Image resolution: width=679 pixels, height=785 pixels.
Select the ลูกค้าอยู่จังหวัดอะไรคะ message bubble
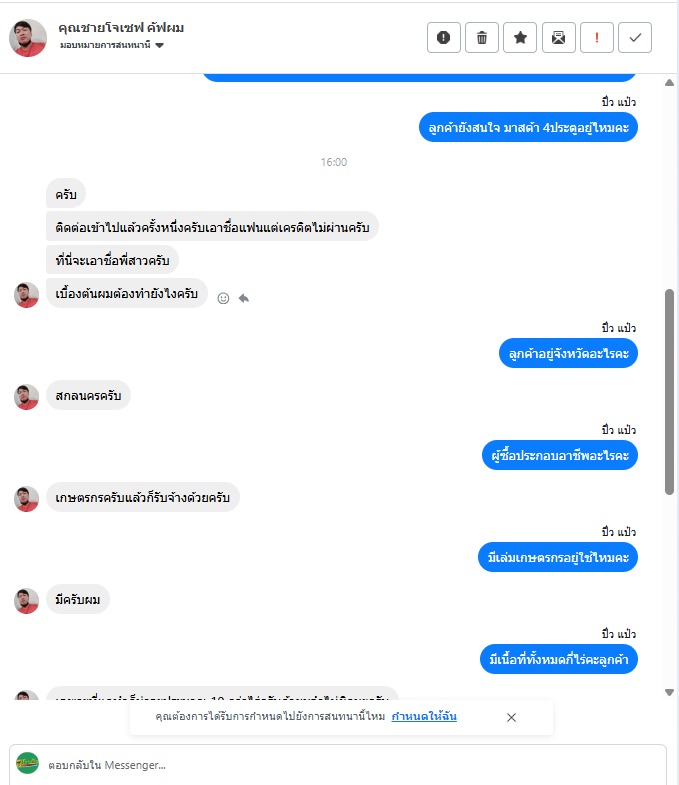(568, 353)
